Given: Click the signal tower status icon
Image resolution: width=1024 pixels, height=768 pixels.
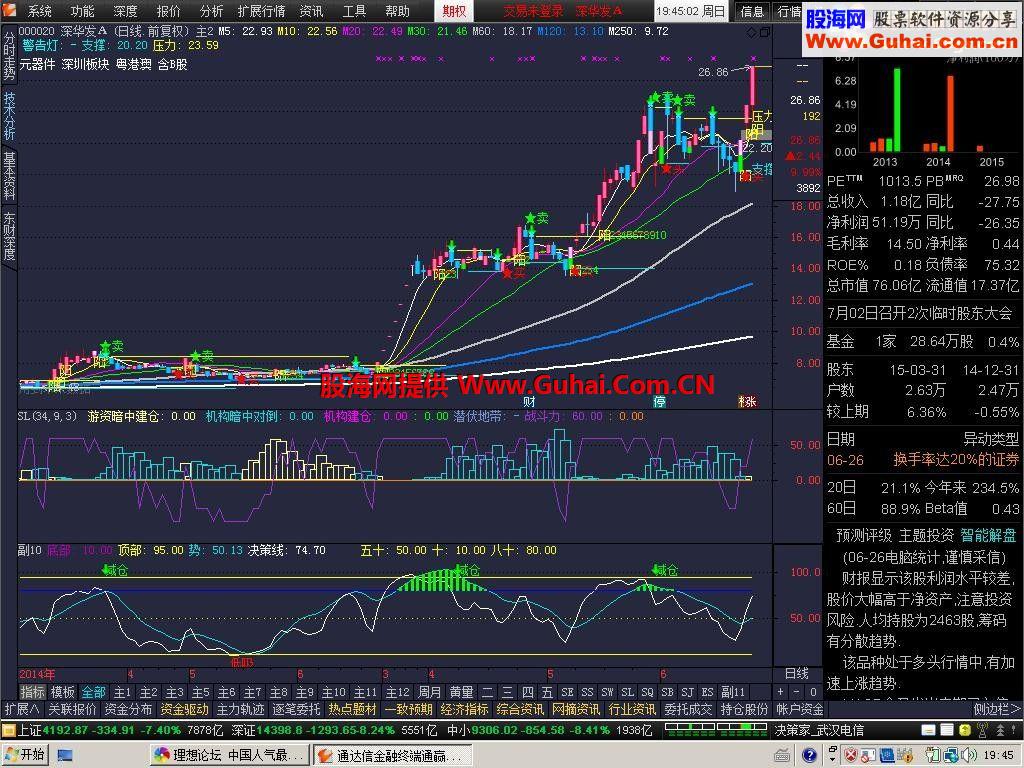Looking at the screenshot, I should click(x=982, y=730).
